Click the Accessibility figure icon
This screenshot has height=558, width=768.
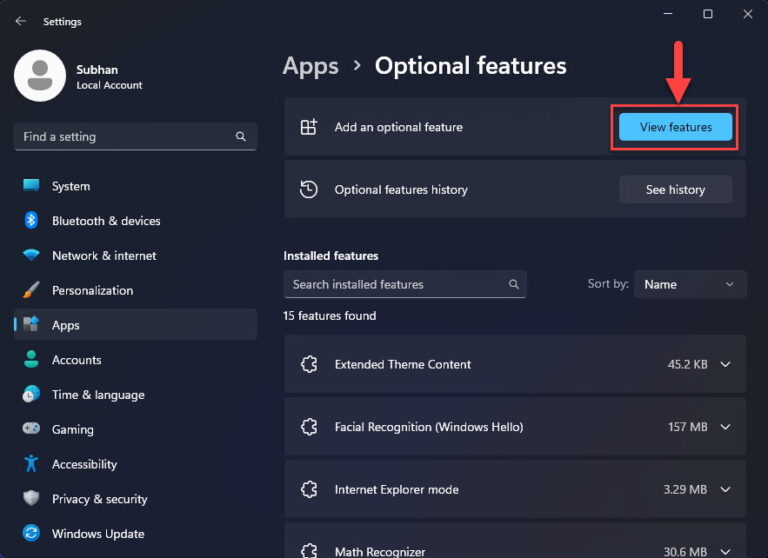(x=31, y=464)
